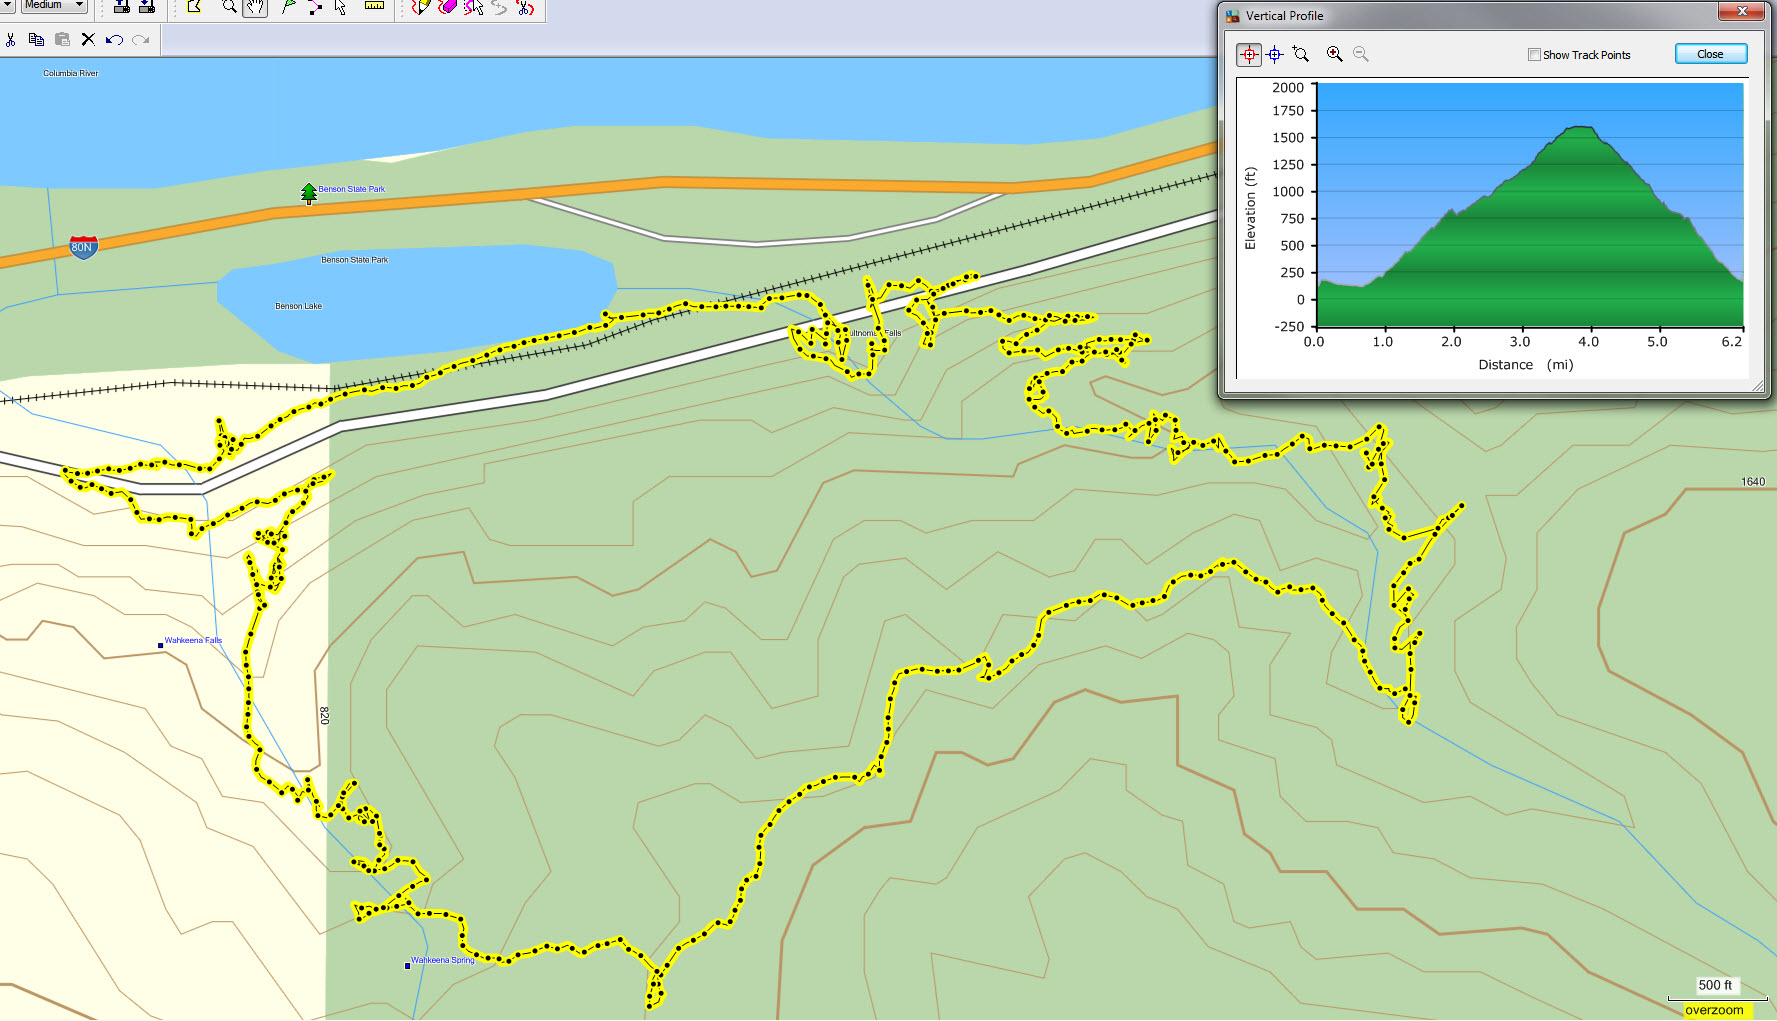Click the track draw Pencil tool
1777x1021 pixels.
click(421, 8)
